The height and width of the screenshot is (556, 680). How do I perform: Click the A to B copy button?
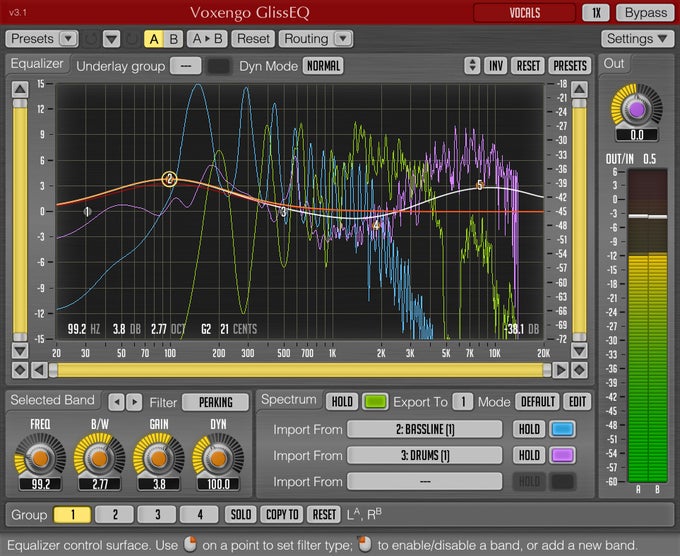click(x=208, y=39)
